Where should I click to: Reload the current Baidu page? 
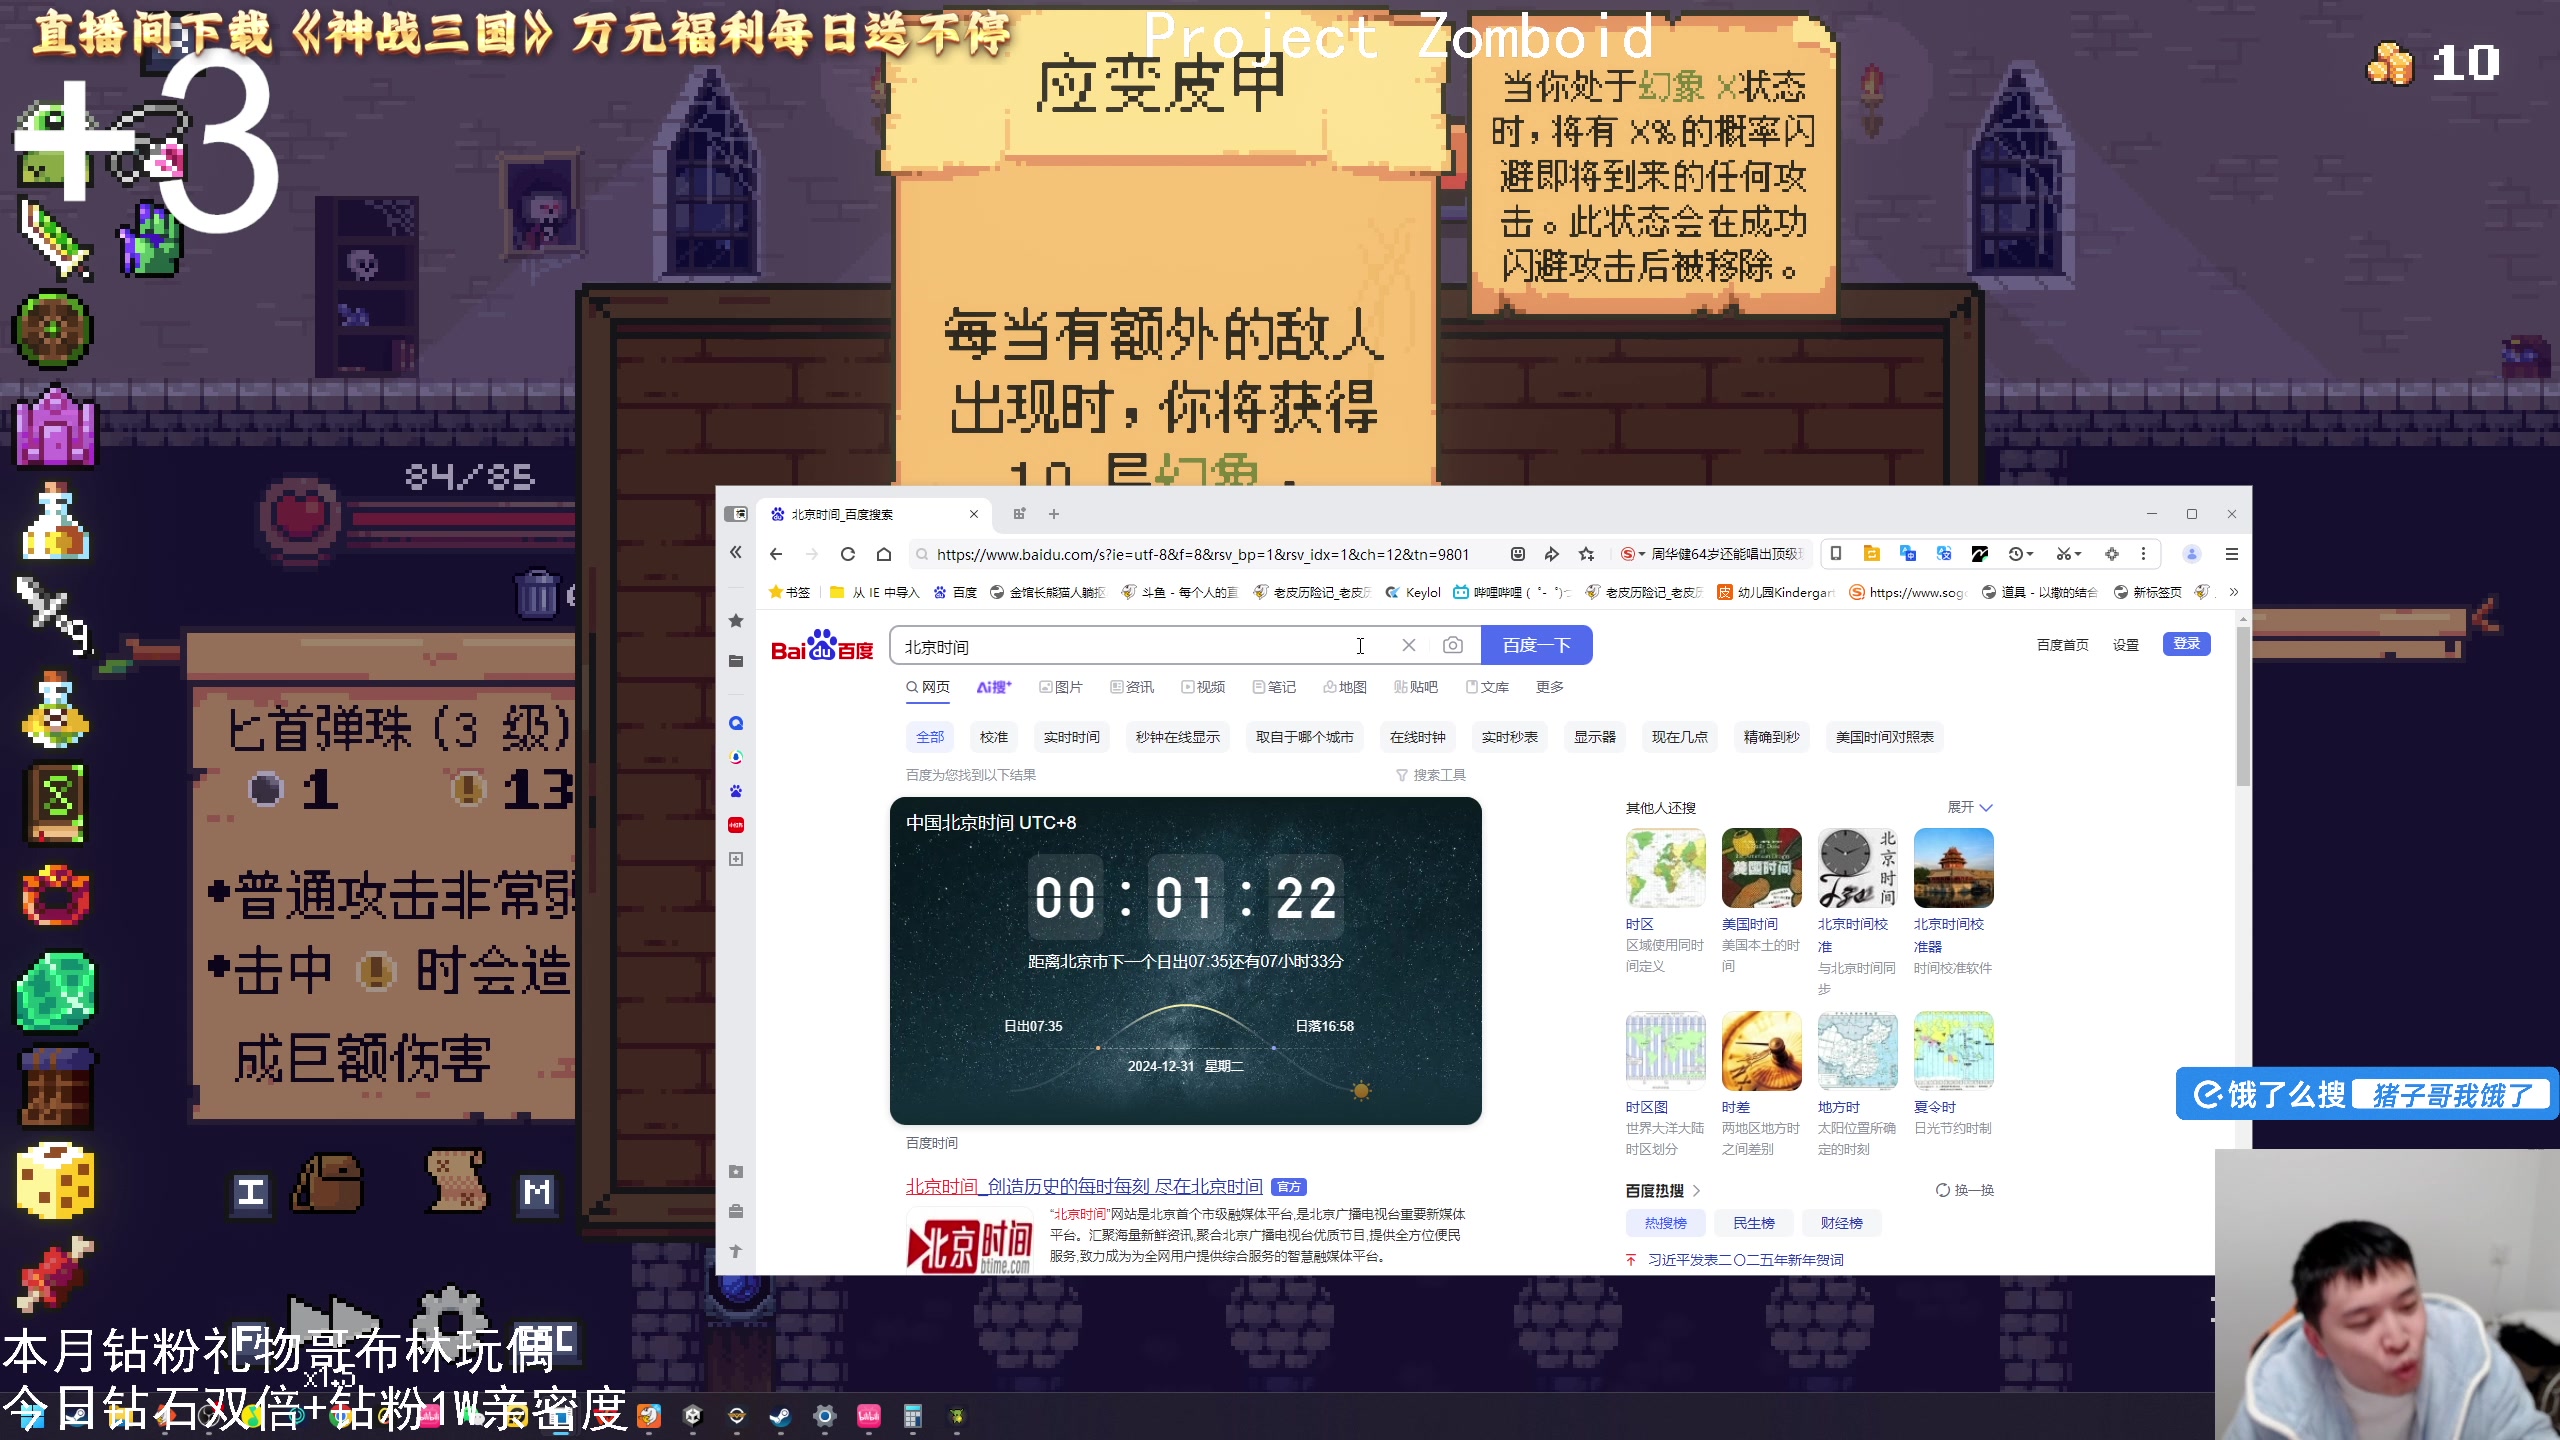click(x=848, y=553)
